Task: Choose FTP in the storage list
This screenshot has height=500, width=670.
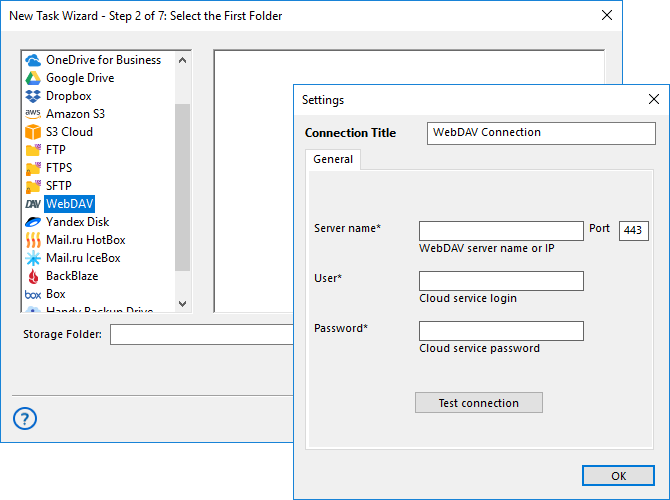Action: 56,150
